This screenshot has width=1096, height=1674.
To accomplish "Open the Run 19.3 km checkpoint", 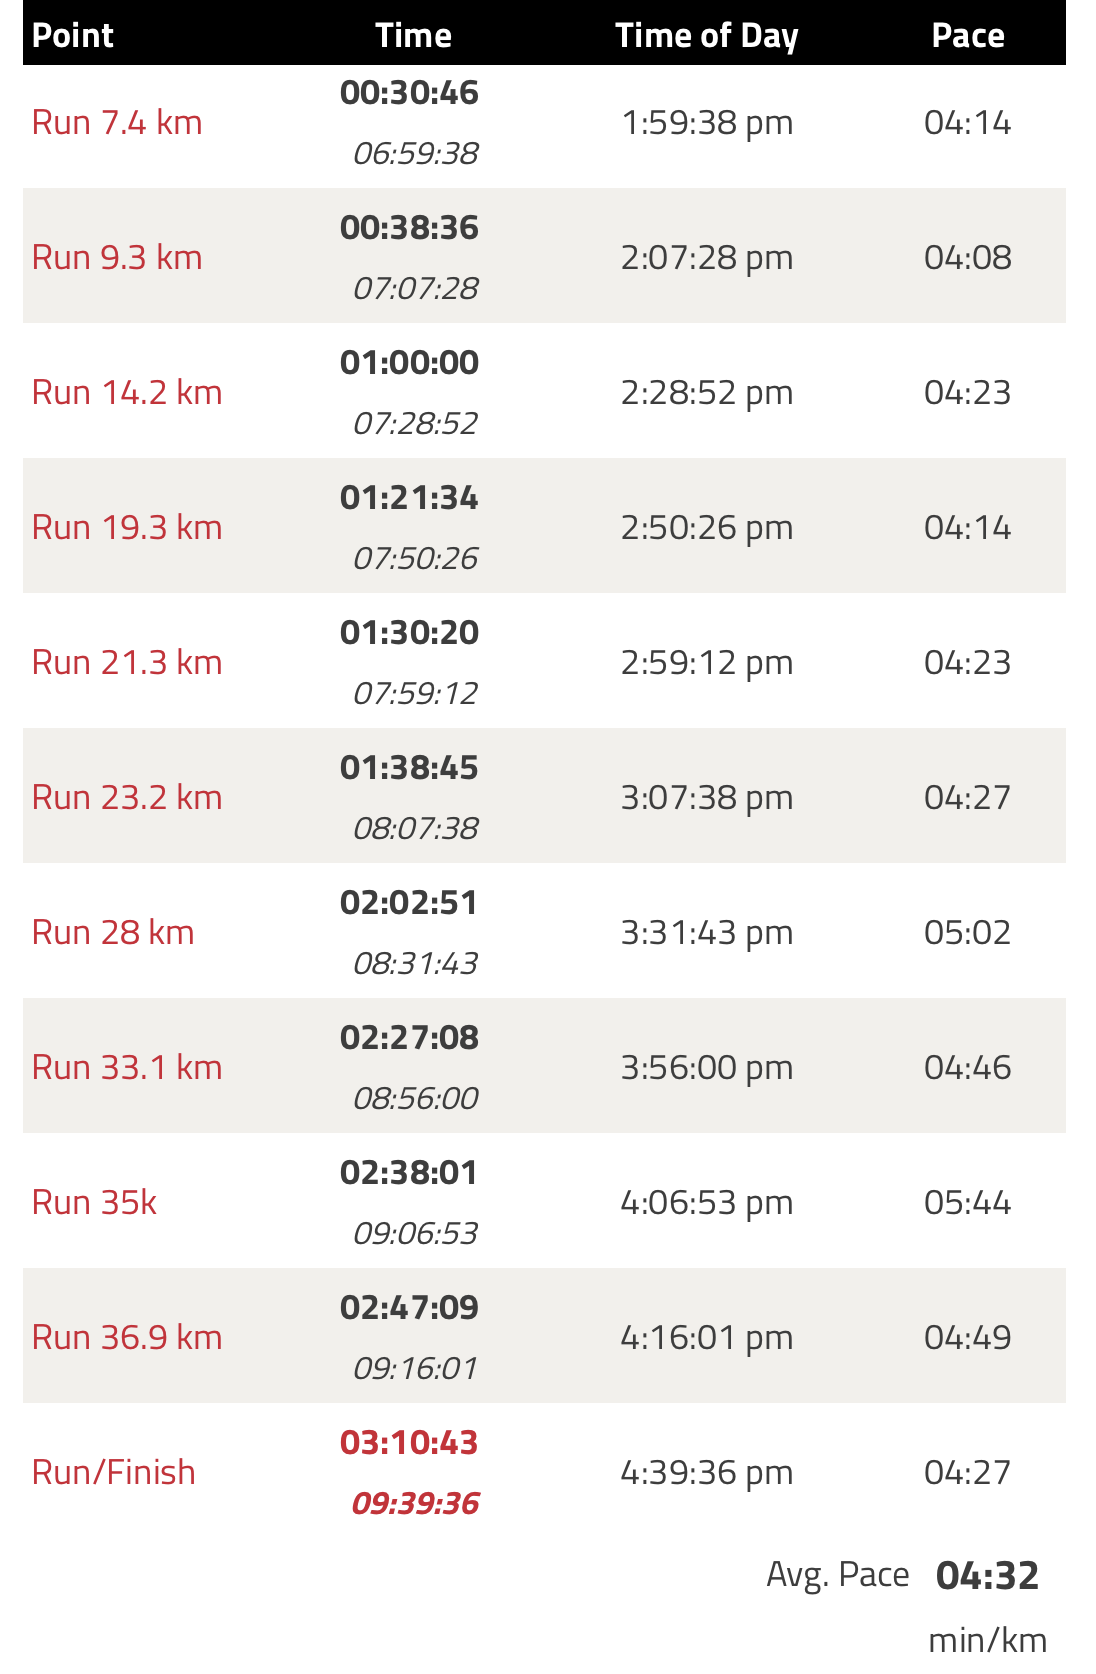I will pyautogui.click(x=127, y=528).
